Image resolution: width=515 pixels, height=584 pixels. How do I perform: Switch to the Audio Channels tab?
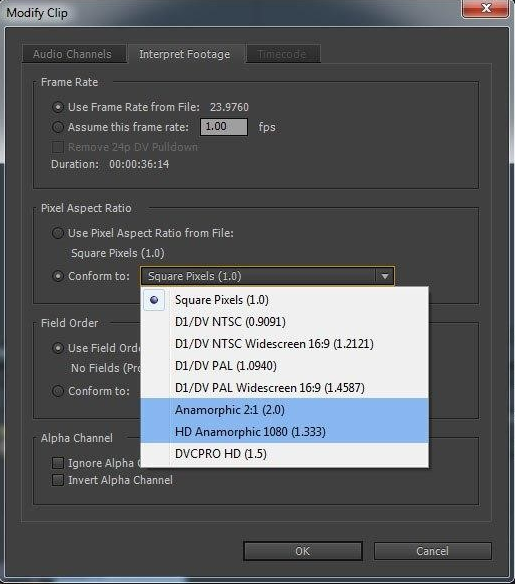[x=73, y=54]
